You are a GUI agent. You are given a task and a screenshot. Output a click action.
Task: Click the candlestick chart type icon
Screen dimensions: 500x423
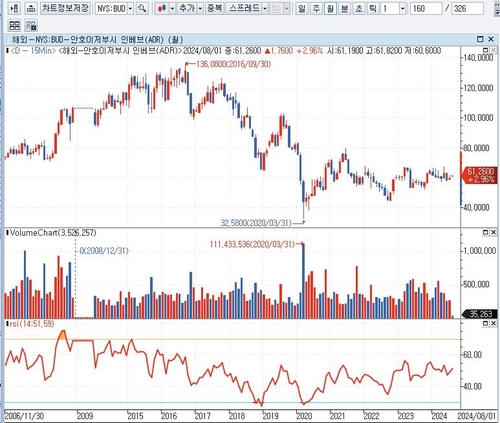point(162,8)
